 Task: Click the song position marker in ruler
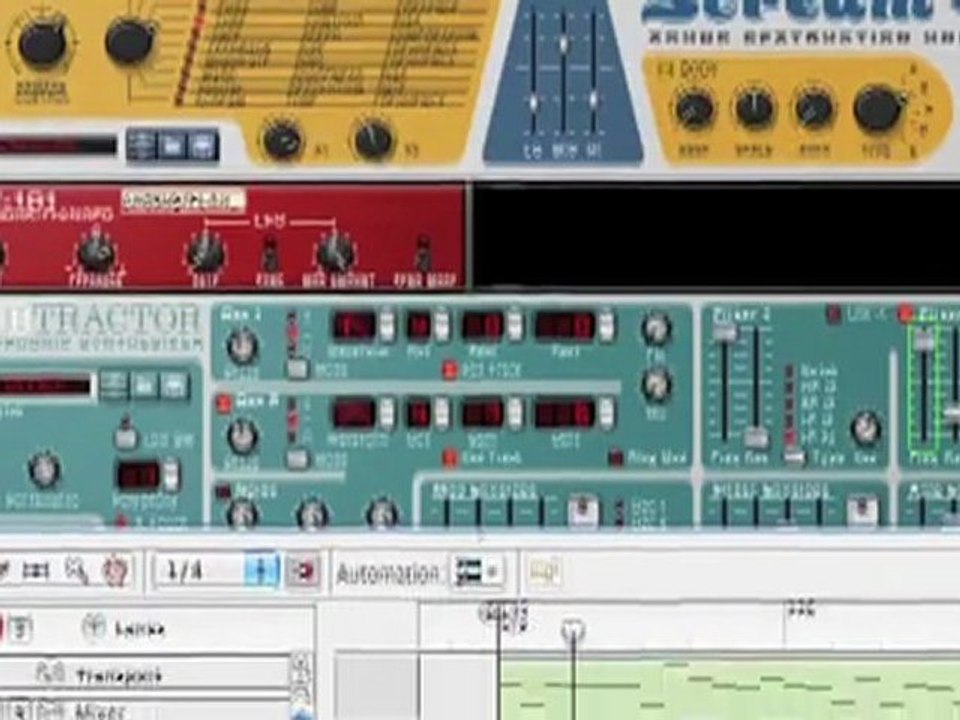click(573, 631)
